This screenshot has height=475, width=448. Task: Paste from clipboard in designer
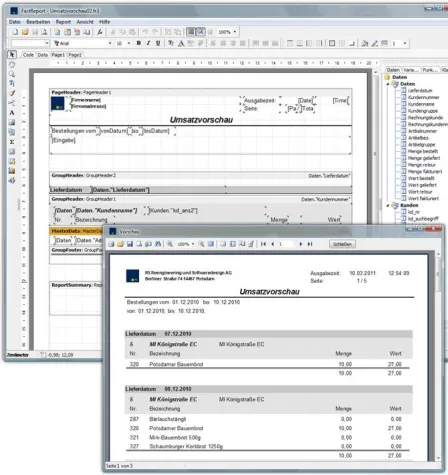132,32
